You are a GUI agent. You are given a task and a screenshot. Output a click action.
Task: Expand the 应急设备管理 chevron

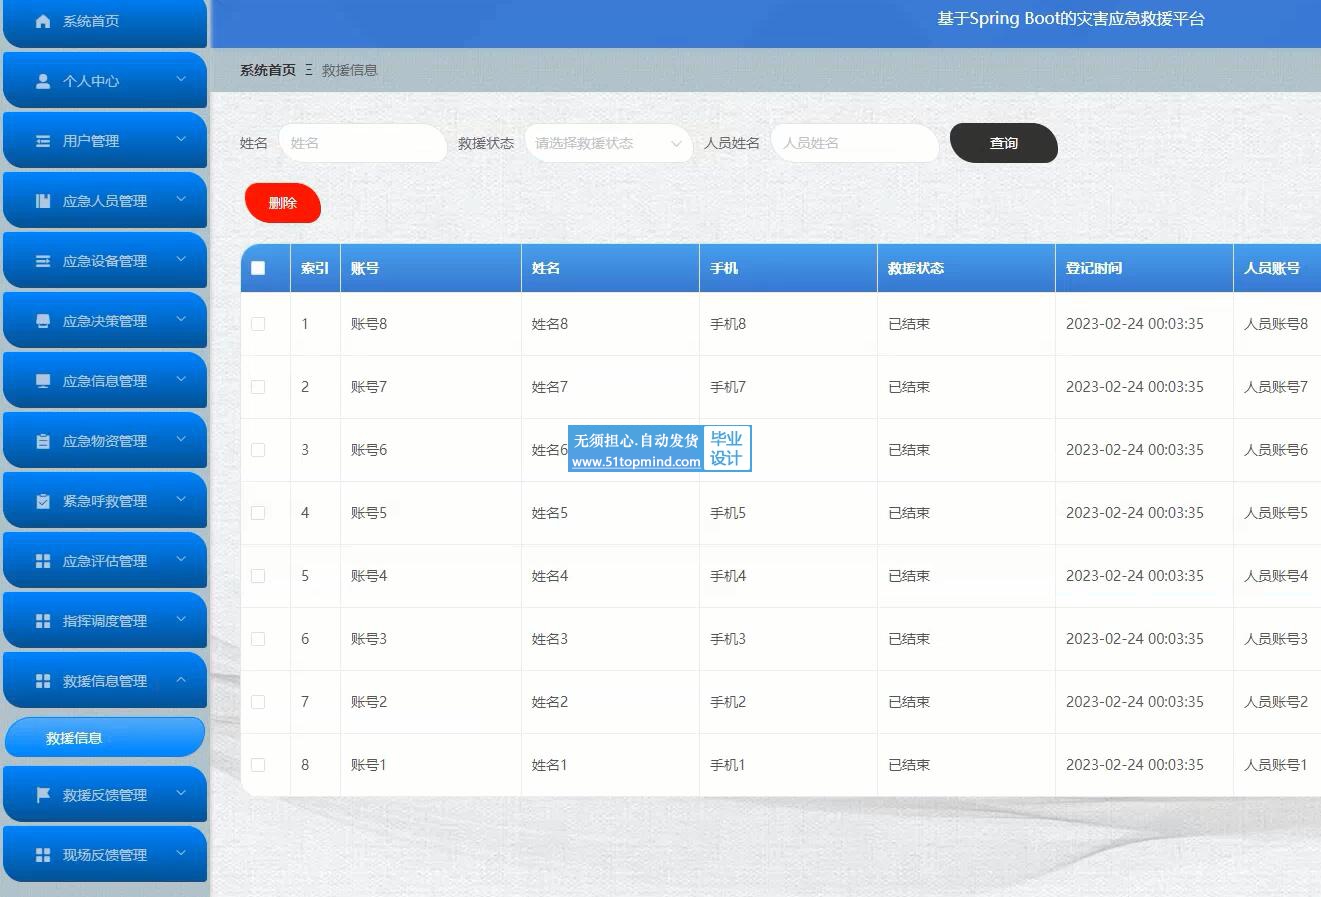[181, 260]
